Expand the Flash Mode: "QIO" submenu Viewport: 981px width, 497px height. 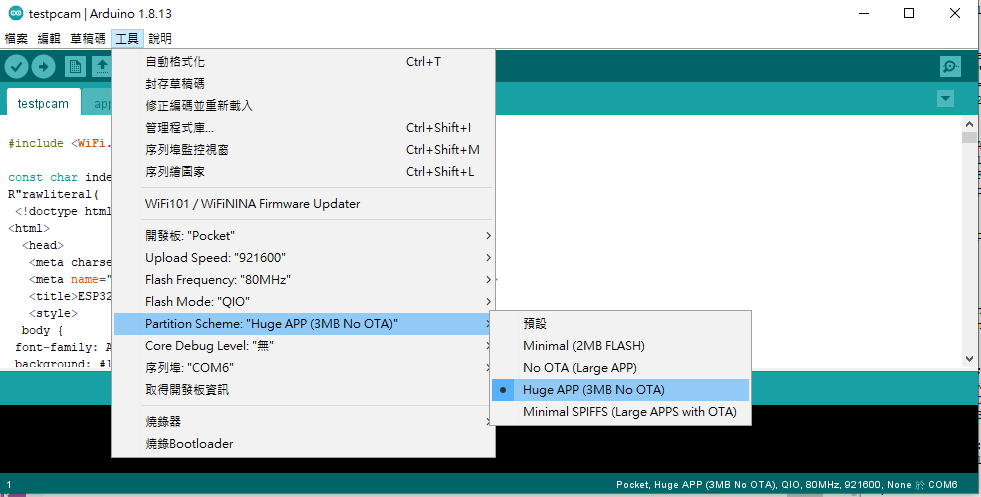[303, 302]
